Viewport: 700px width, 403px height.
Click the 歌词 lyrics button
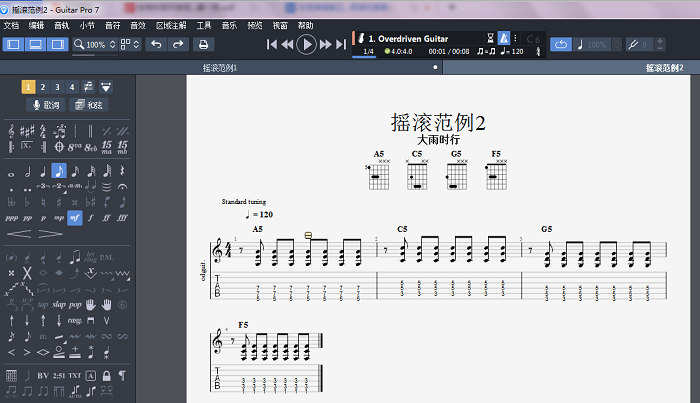coord(46,105)
